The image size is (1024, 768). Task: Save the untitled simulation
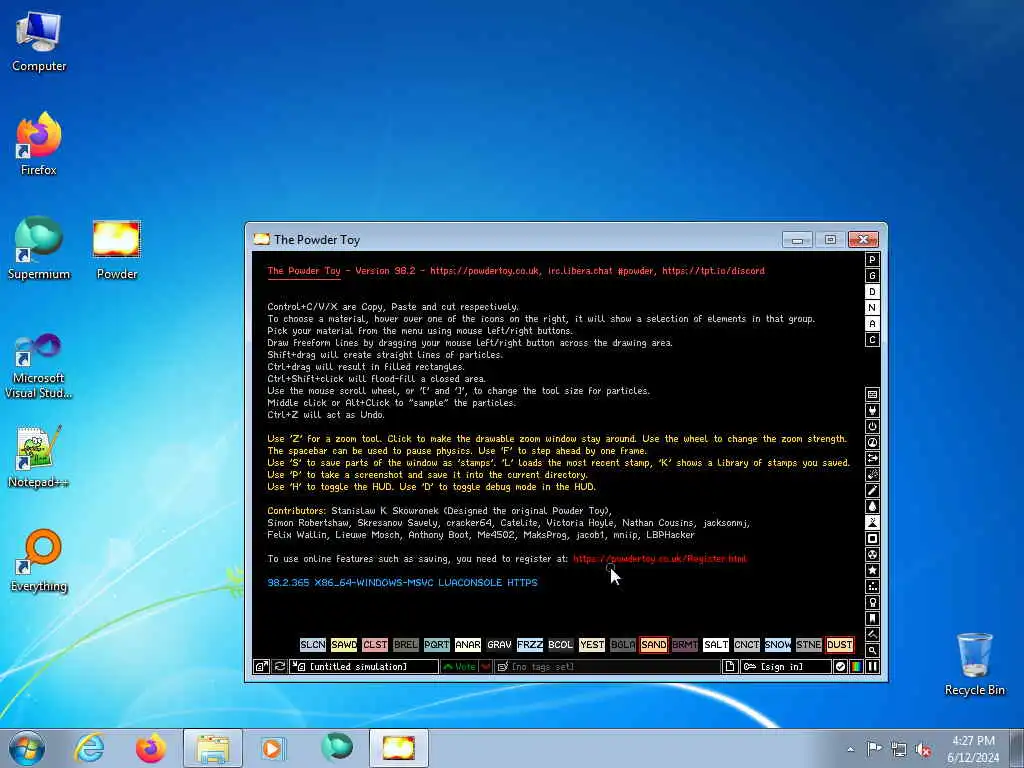[x=364, y=666]
